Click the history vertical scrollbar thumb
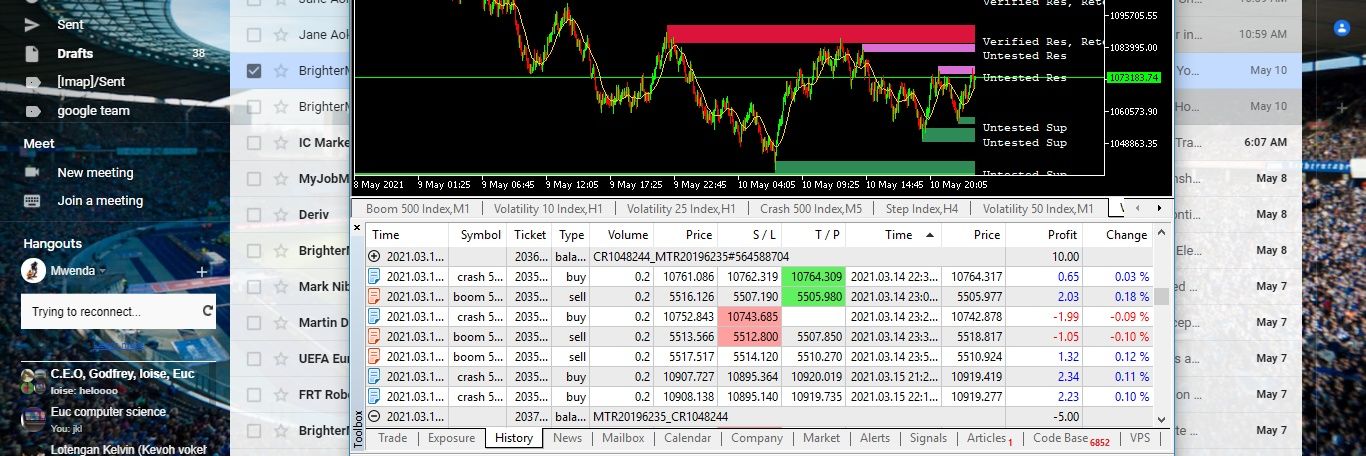The height and width of the screenshot is (456, 1366). (1161, 296)
